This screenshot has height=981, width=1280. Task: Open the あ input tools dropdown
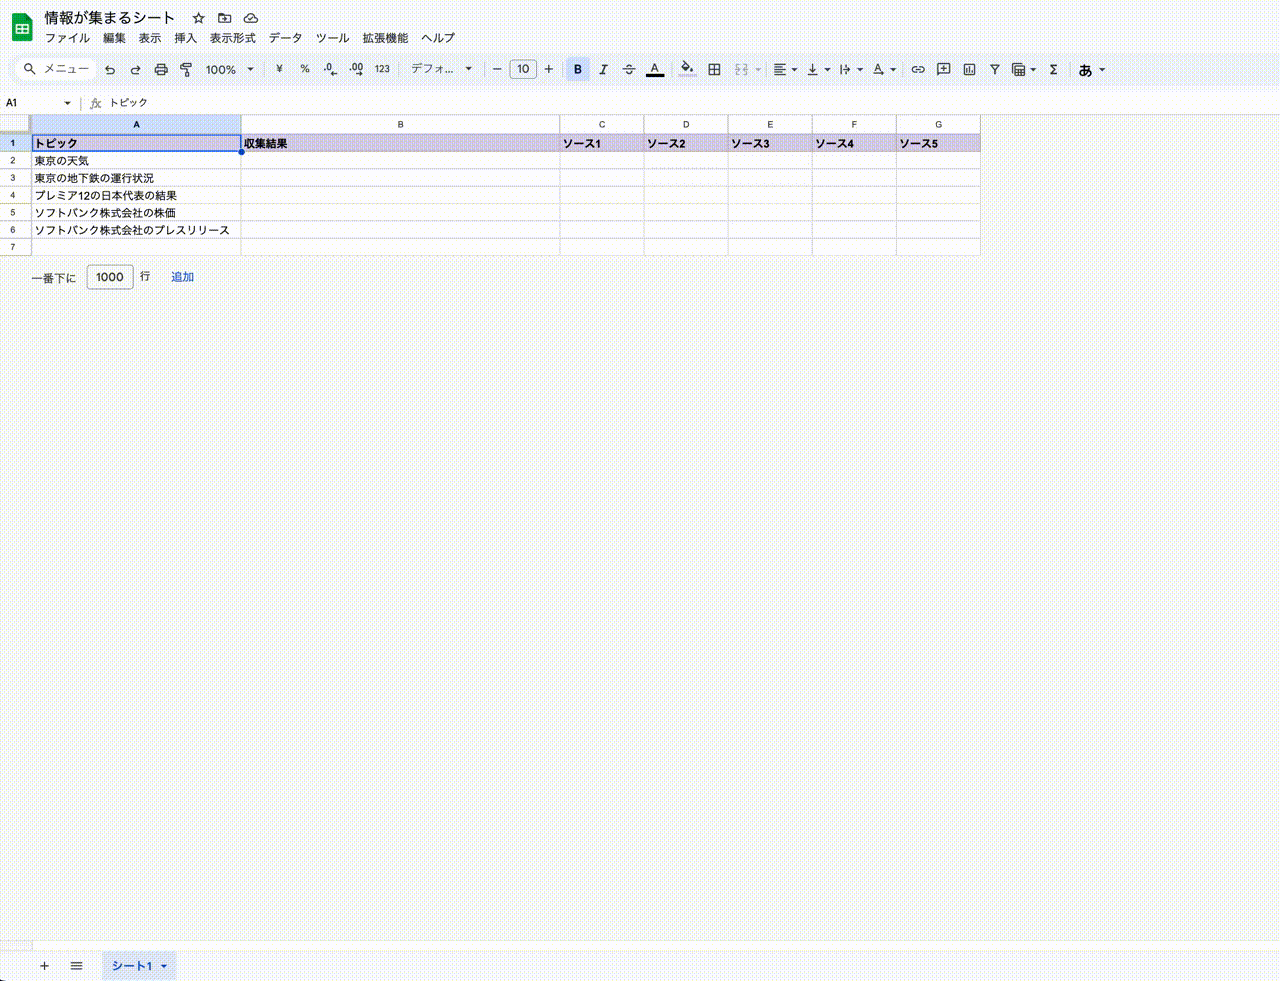point(1091,70)
